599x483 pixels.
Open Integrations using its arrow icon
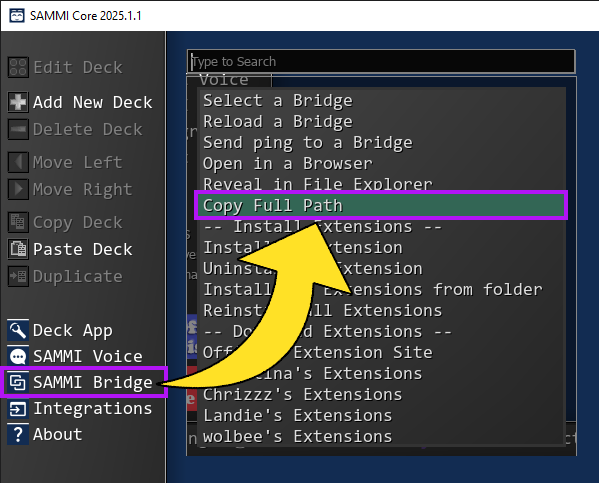pos(18,408)
